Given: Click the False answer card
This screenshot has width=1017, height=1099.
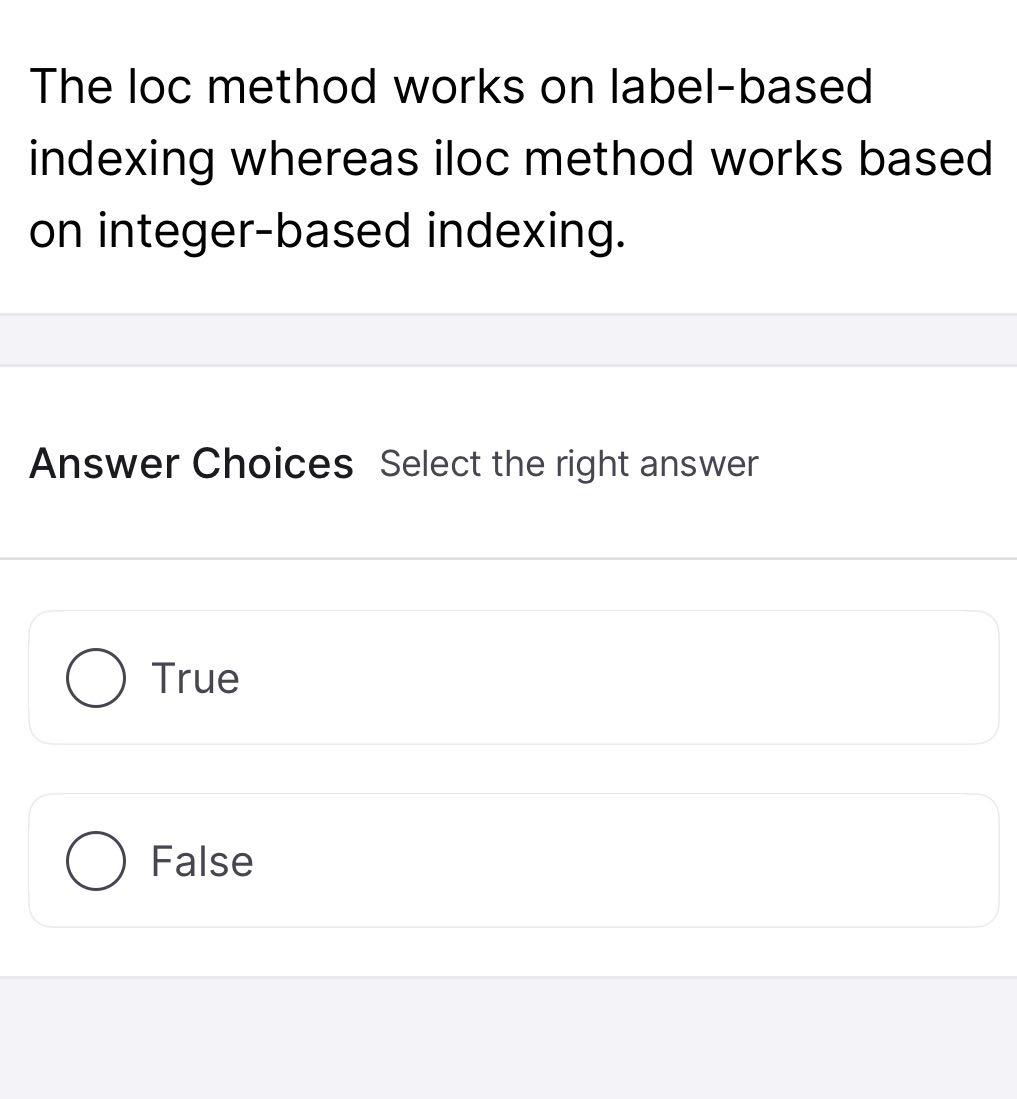Looking at the screenshot, I should [514, 860].
